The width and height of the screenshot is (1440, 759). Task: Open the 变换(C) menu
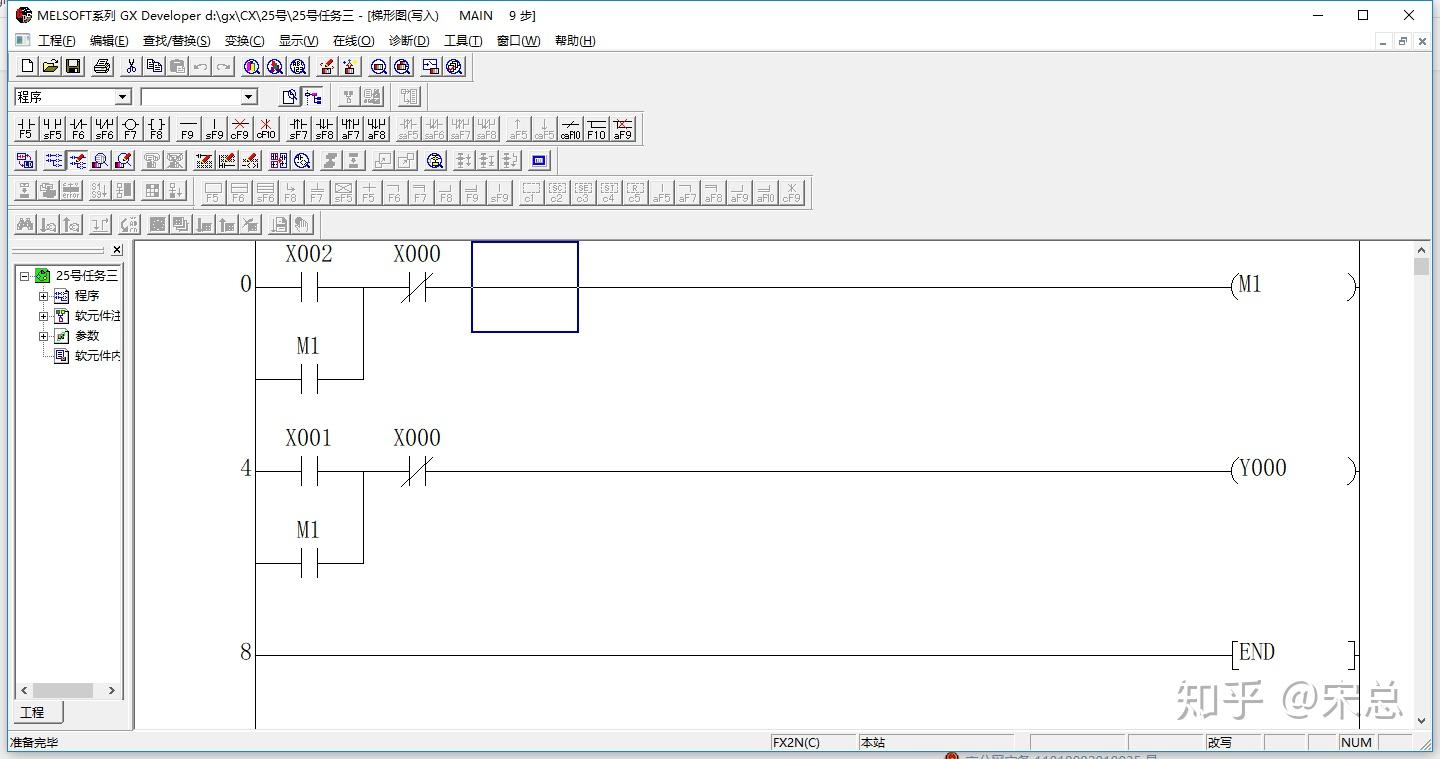[244, 41]
